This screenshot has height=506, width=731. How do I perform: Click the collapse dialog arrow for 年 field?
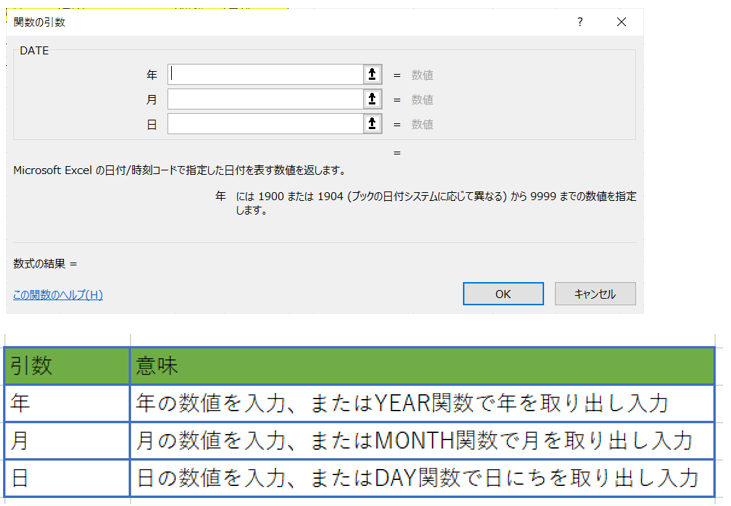tap(373, 74)
